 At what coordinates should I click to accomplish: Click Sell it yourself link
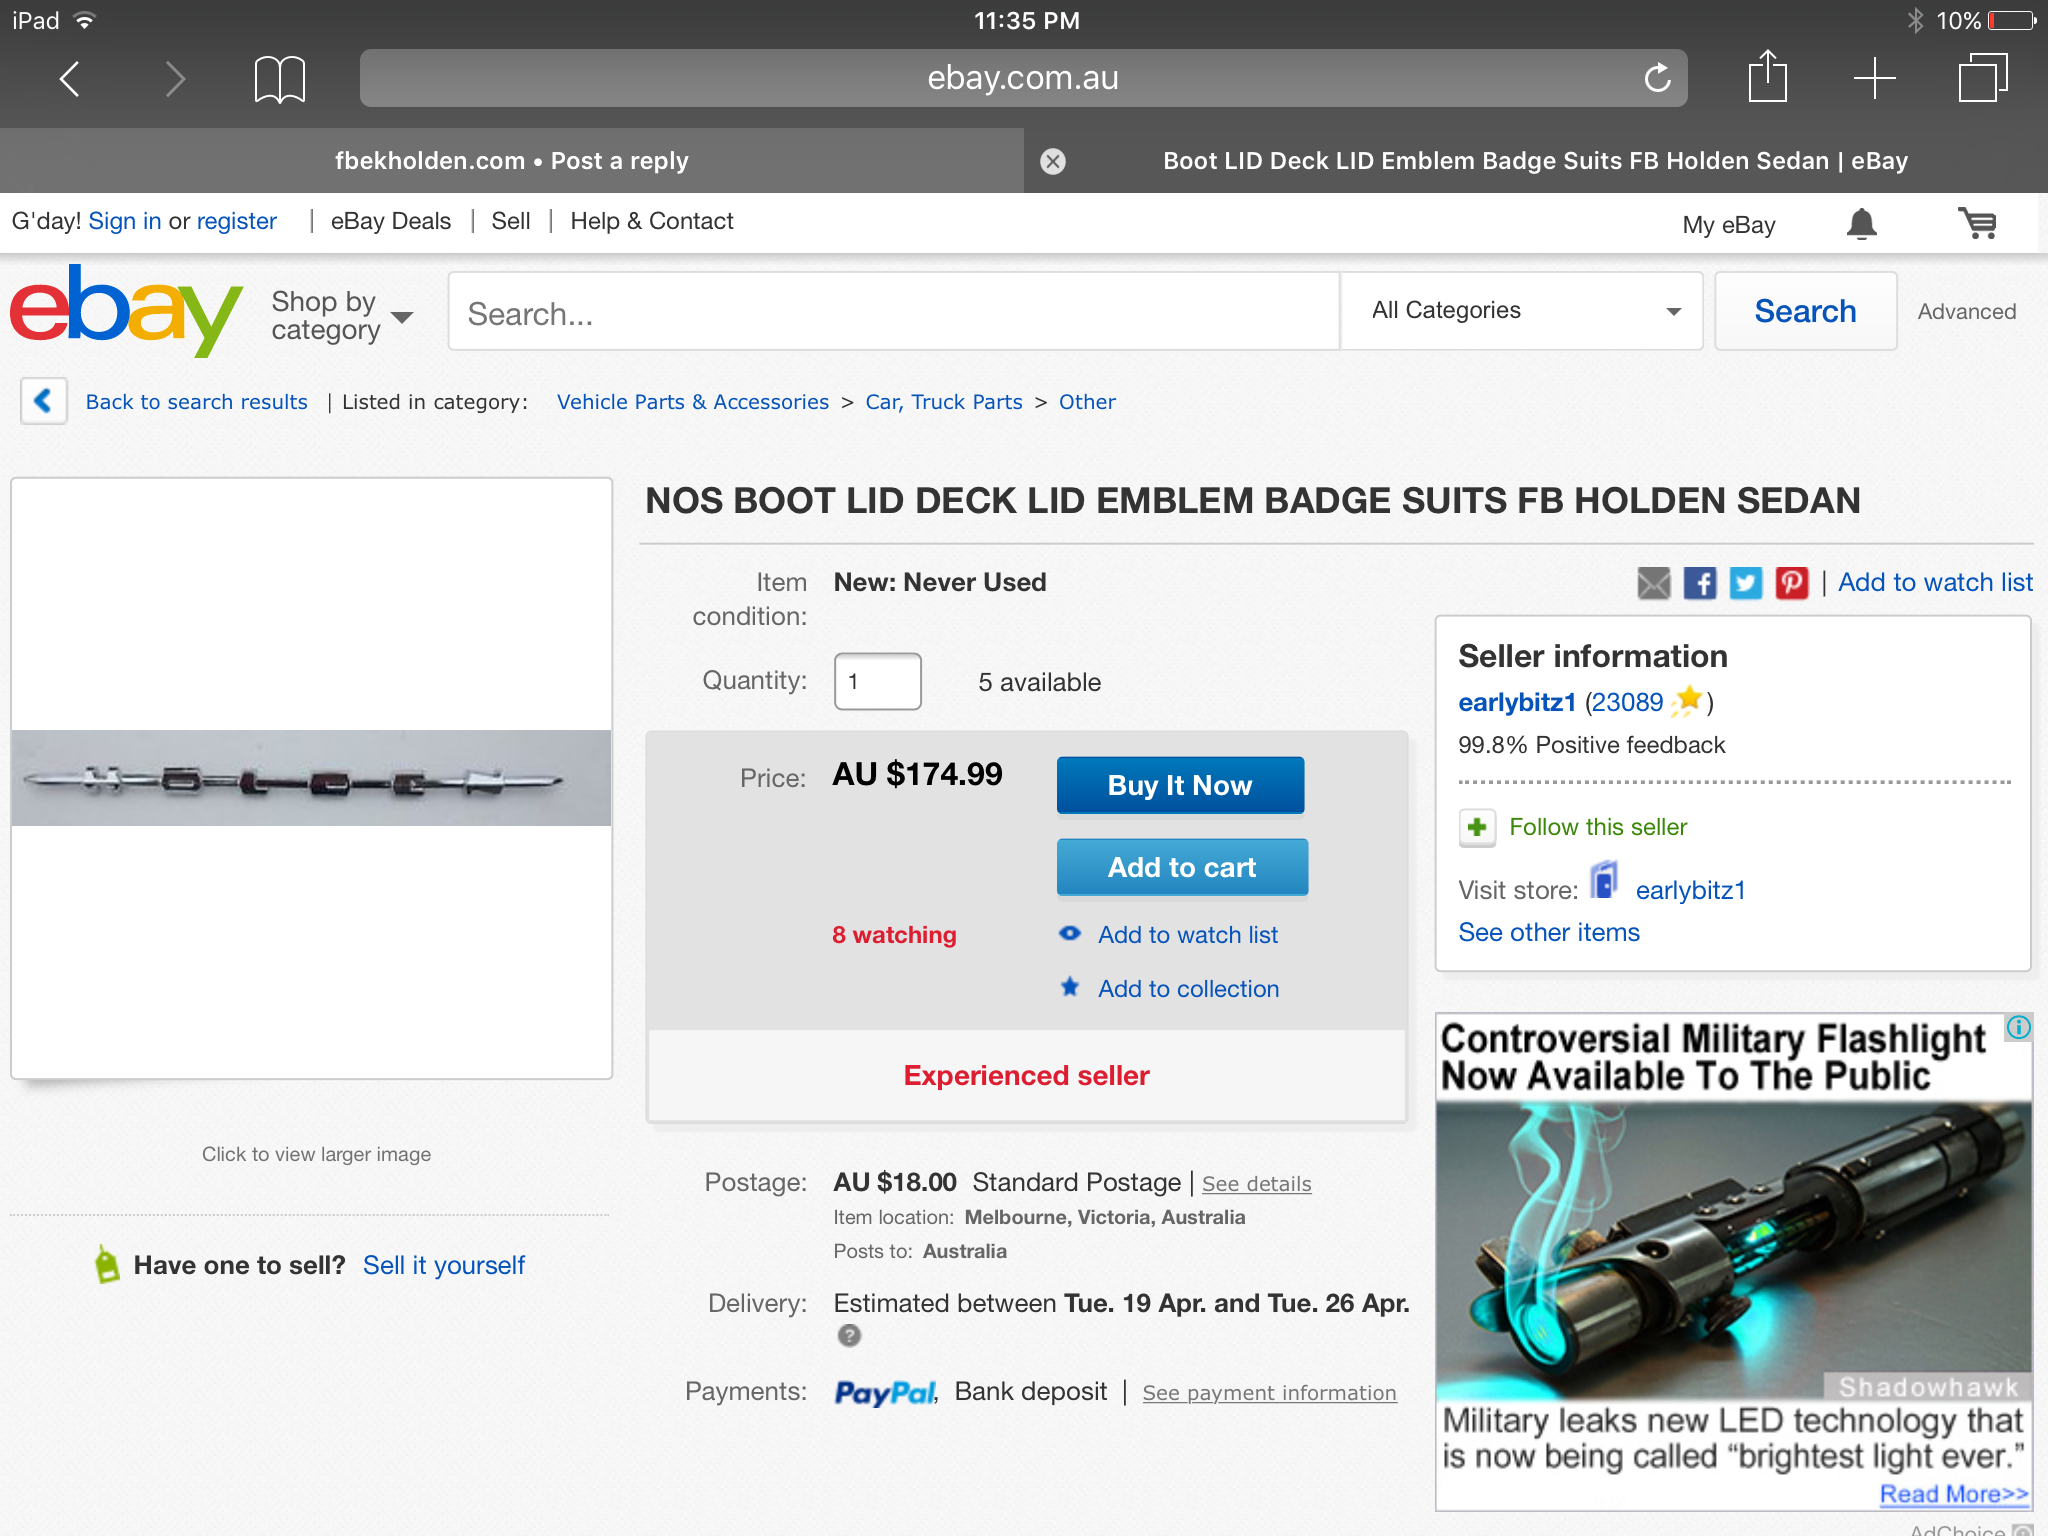tap(443, 1265)
